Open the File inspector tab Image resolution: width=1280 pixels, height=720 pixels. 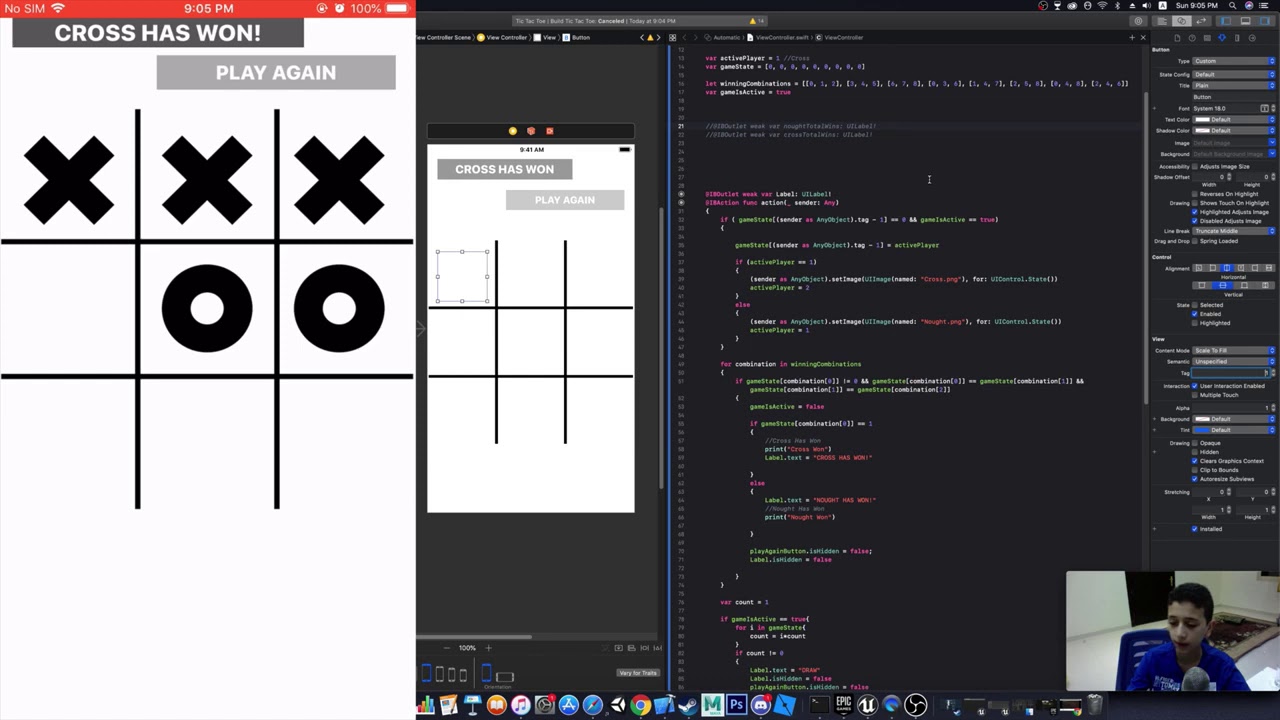[1177, 38]
